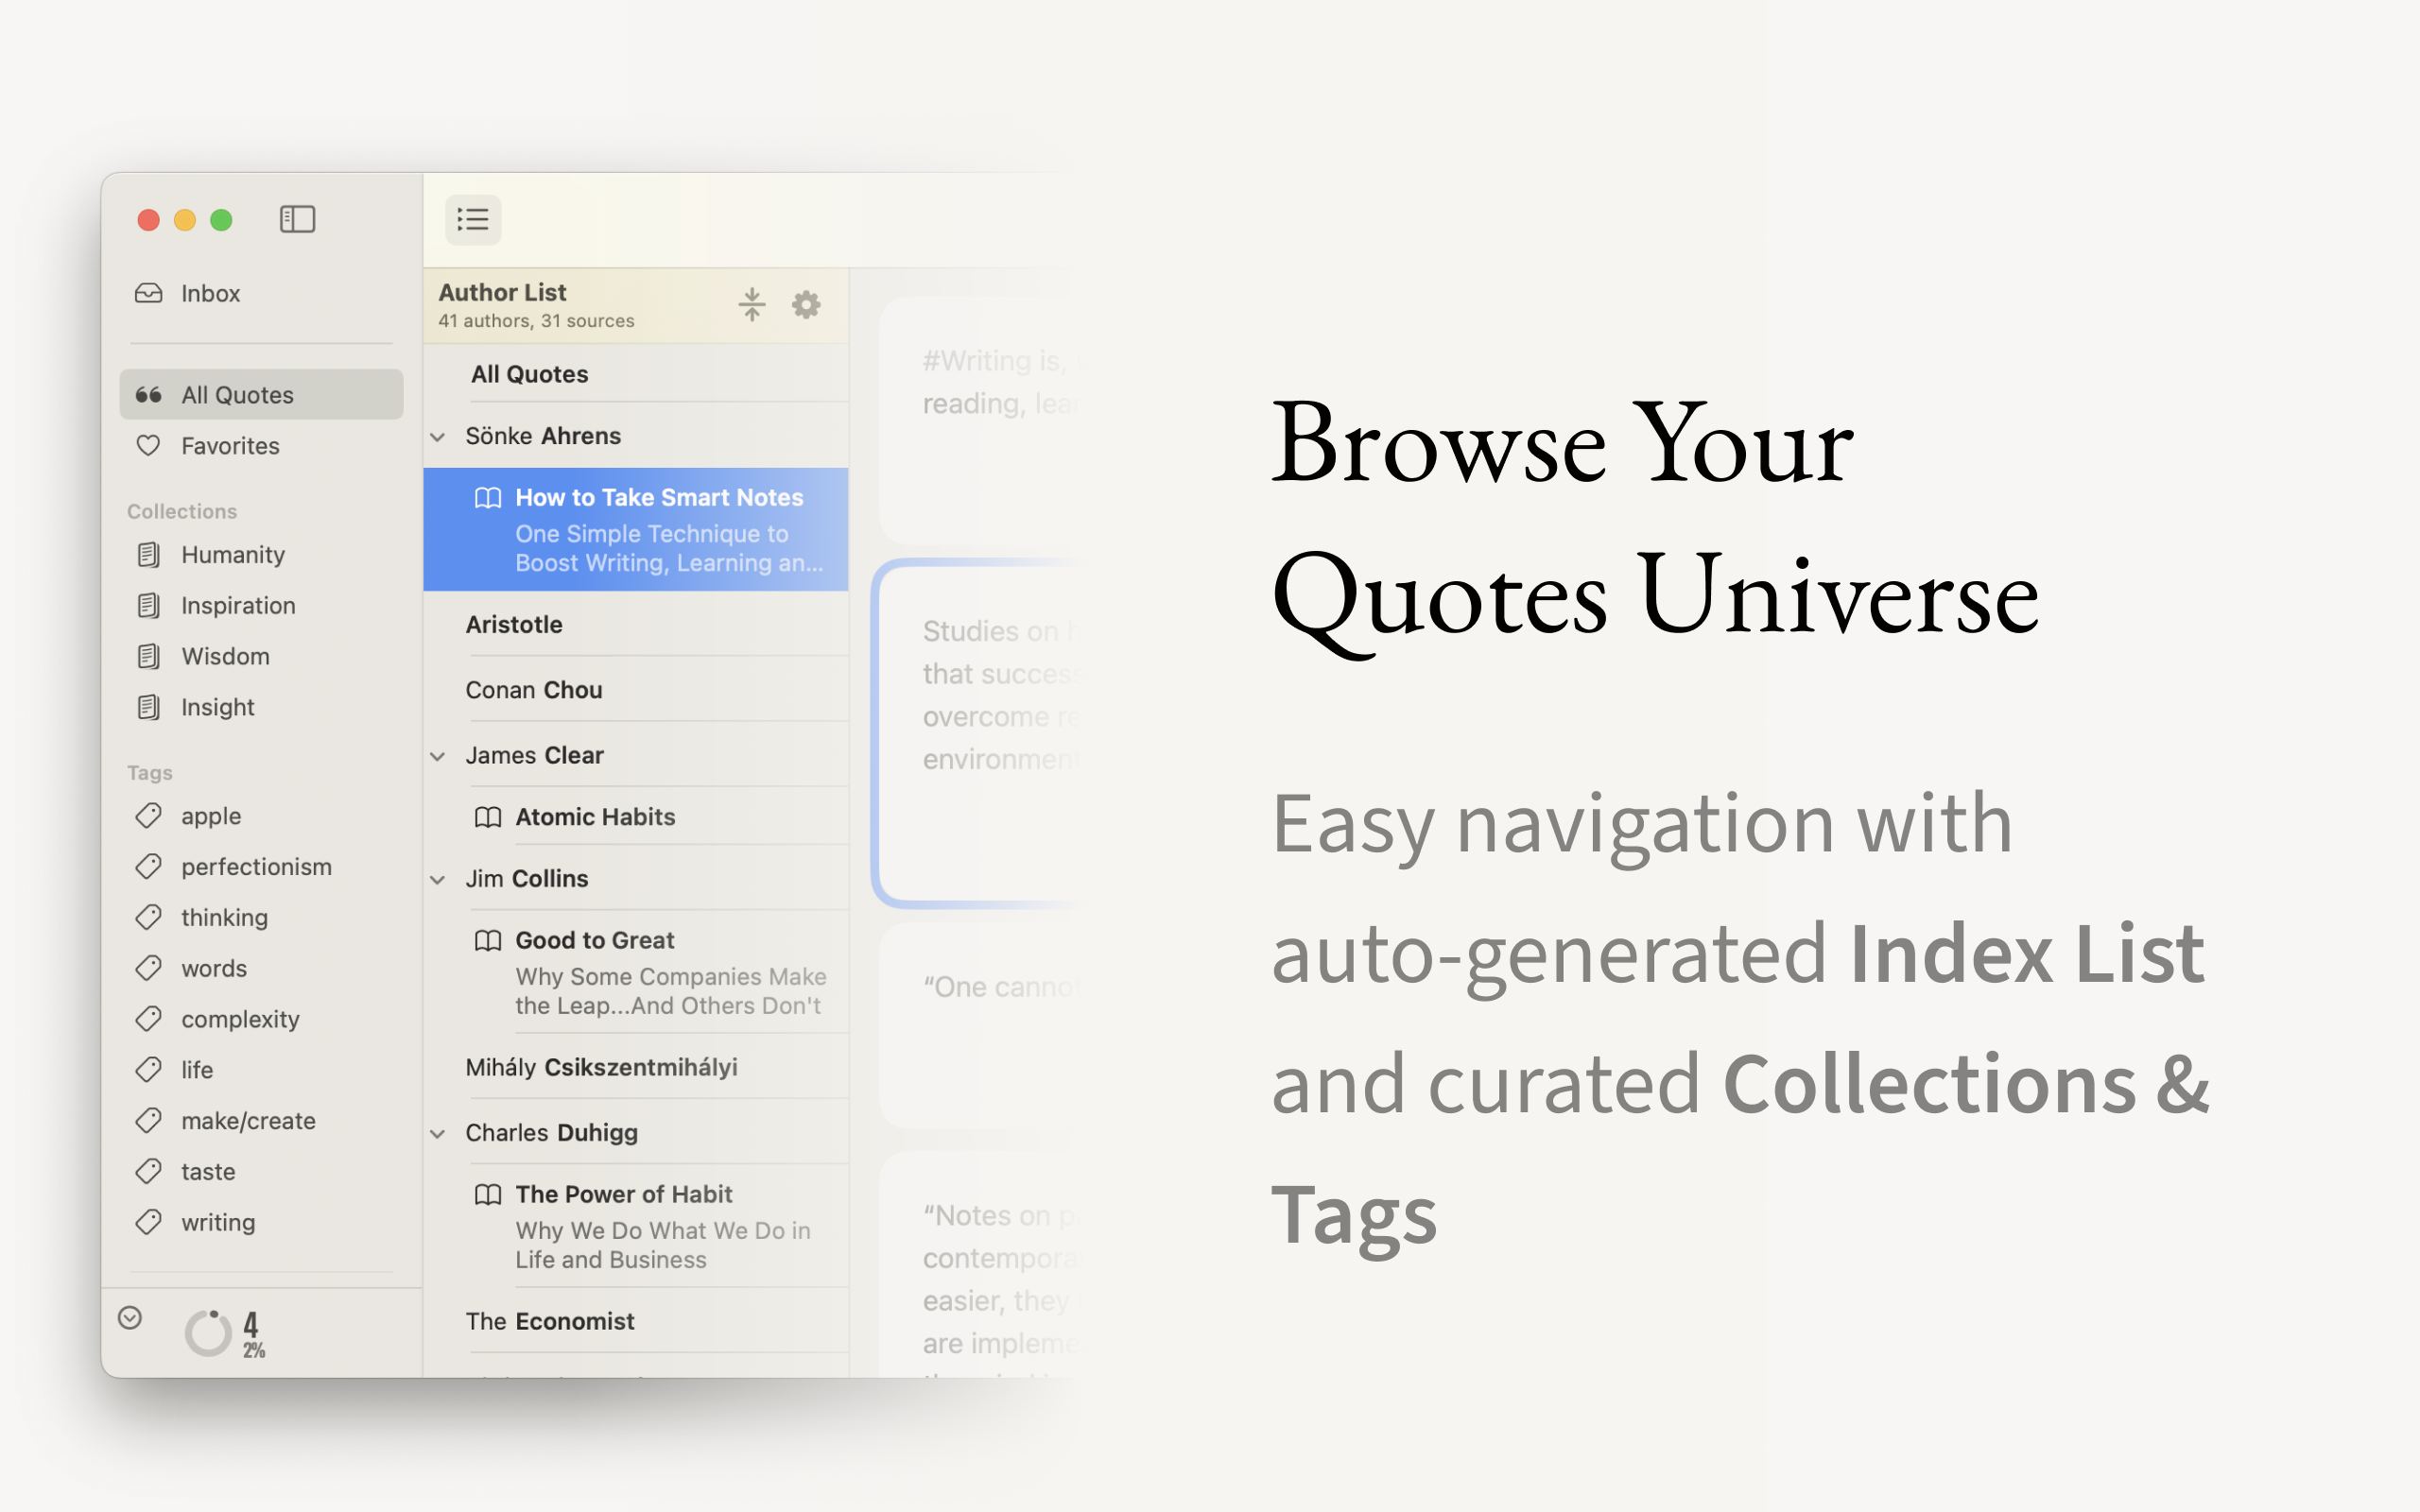Screen dimensions: 2420x1512
Task: Click the Favorites heart icon
Action: (x=149, y=445)
